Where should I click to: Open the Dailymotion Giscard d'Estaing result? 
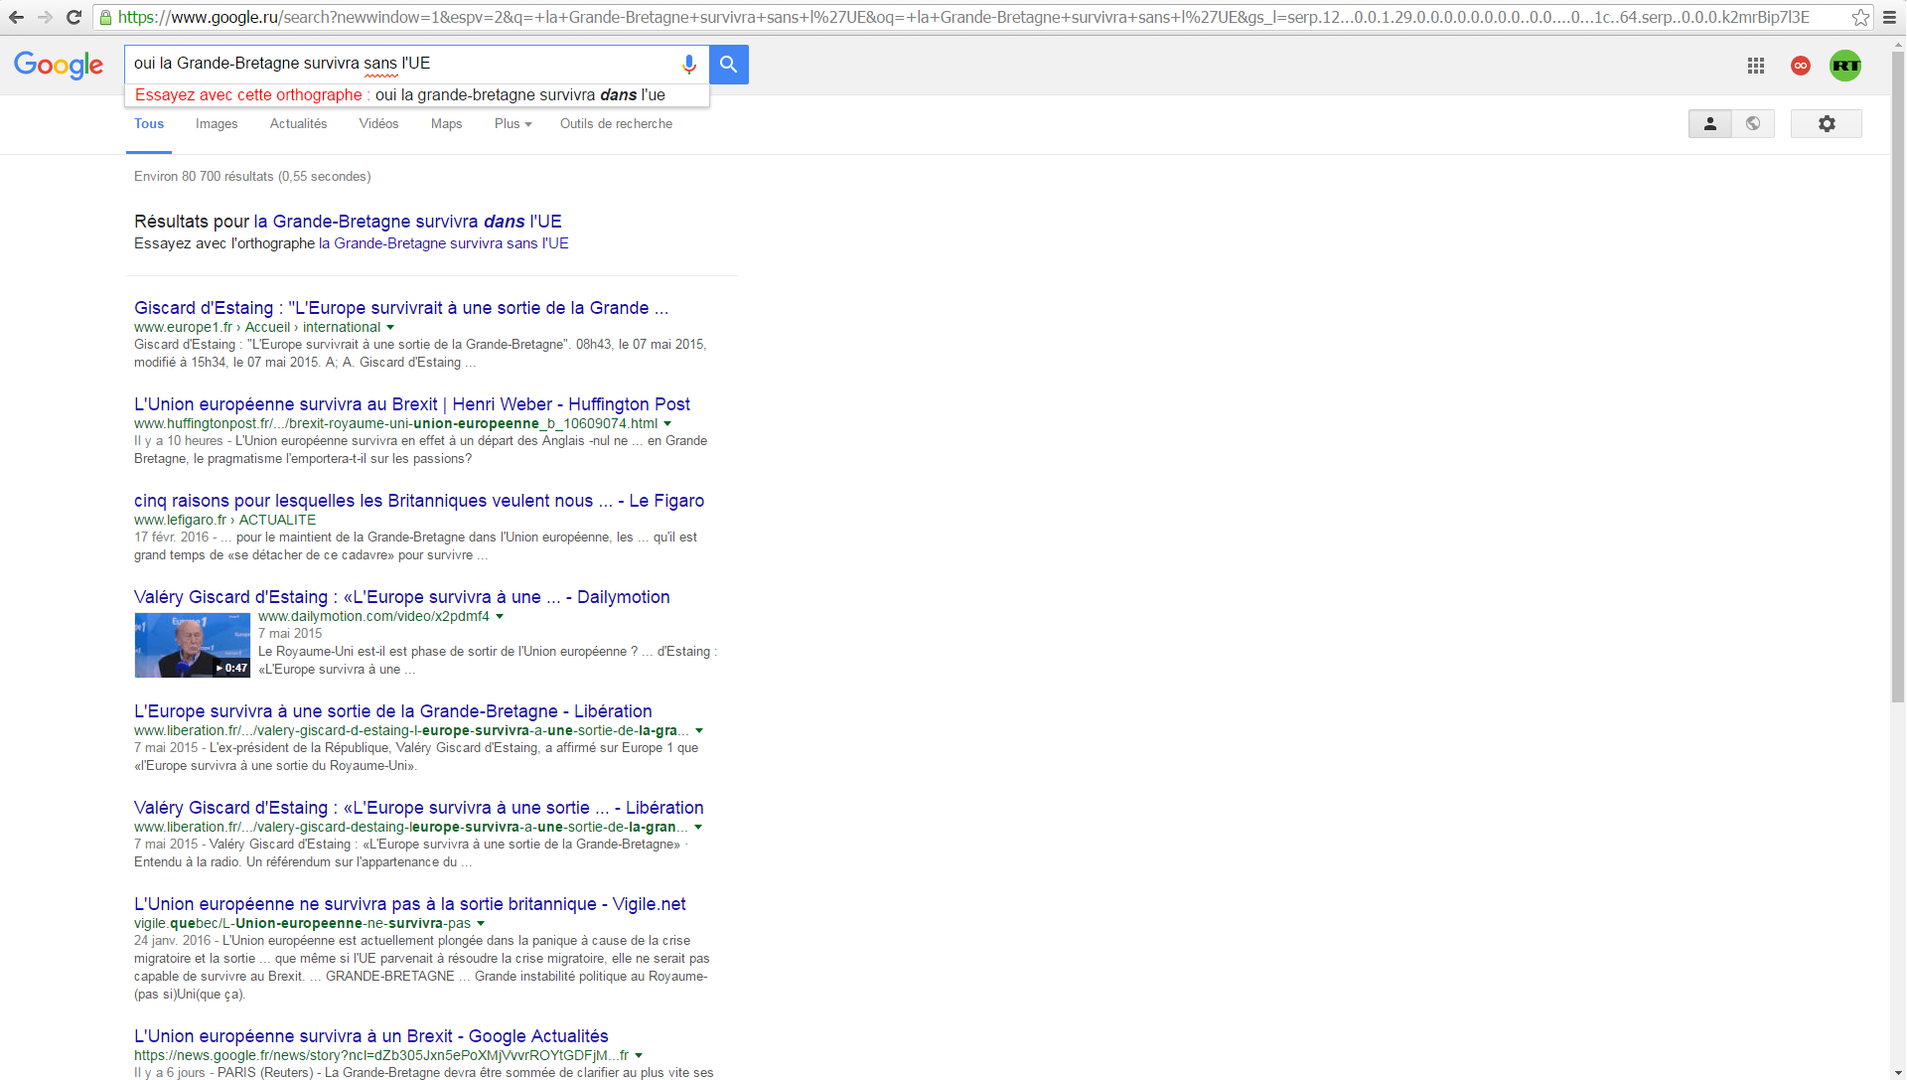[x=402, y=597]
